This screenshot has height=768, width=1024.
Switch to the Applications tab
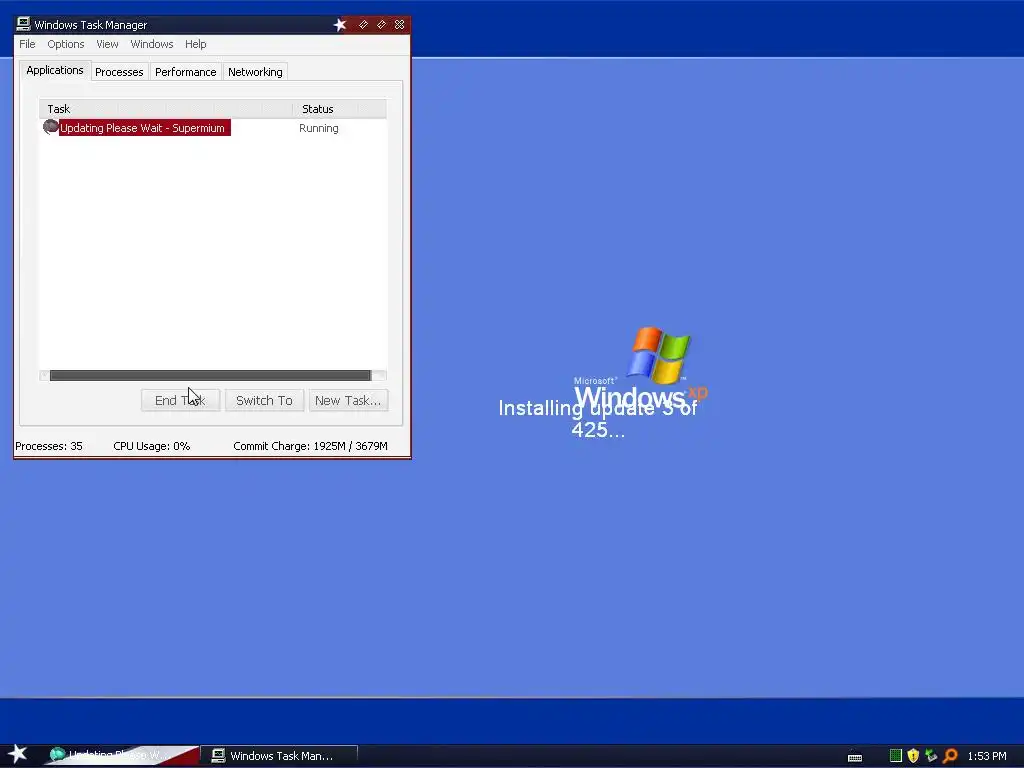point(55,70)
